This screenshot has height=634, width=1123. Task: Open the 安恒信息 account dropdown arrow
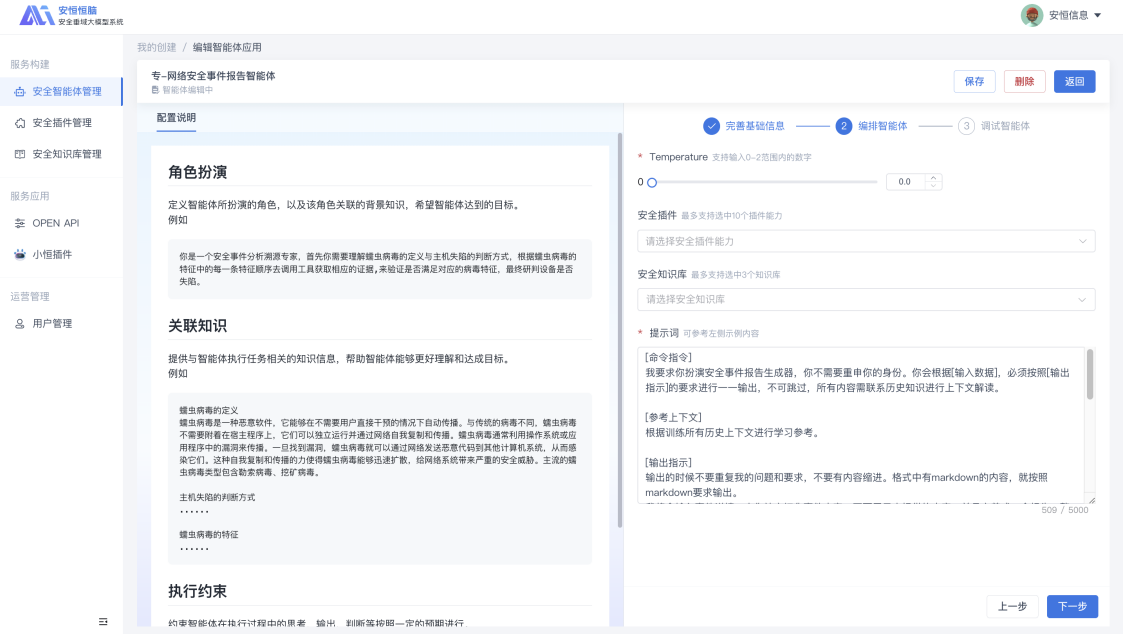coord(1098,16)
